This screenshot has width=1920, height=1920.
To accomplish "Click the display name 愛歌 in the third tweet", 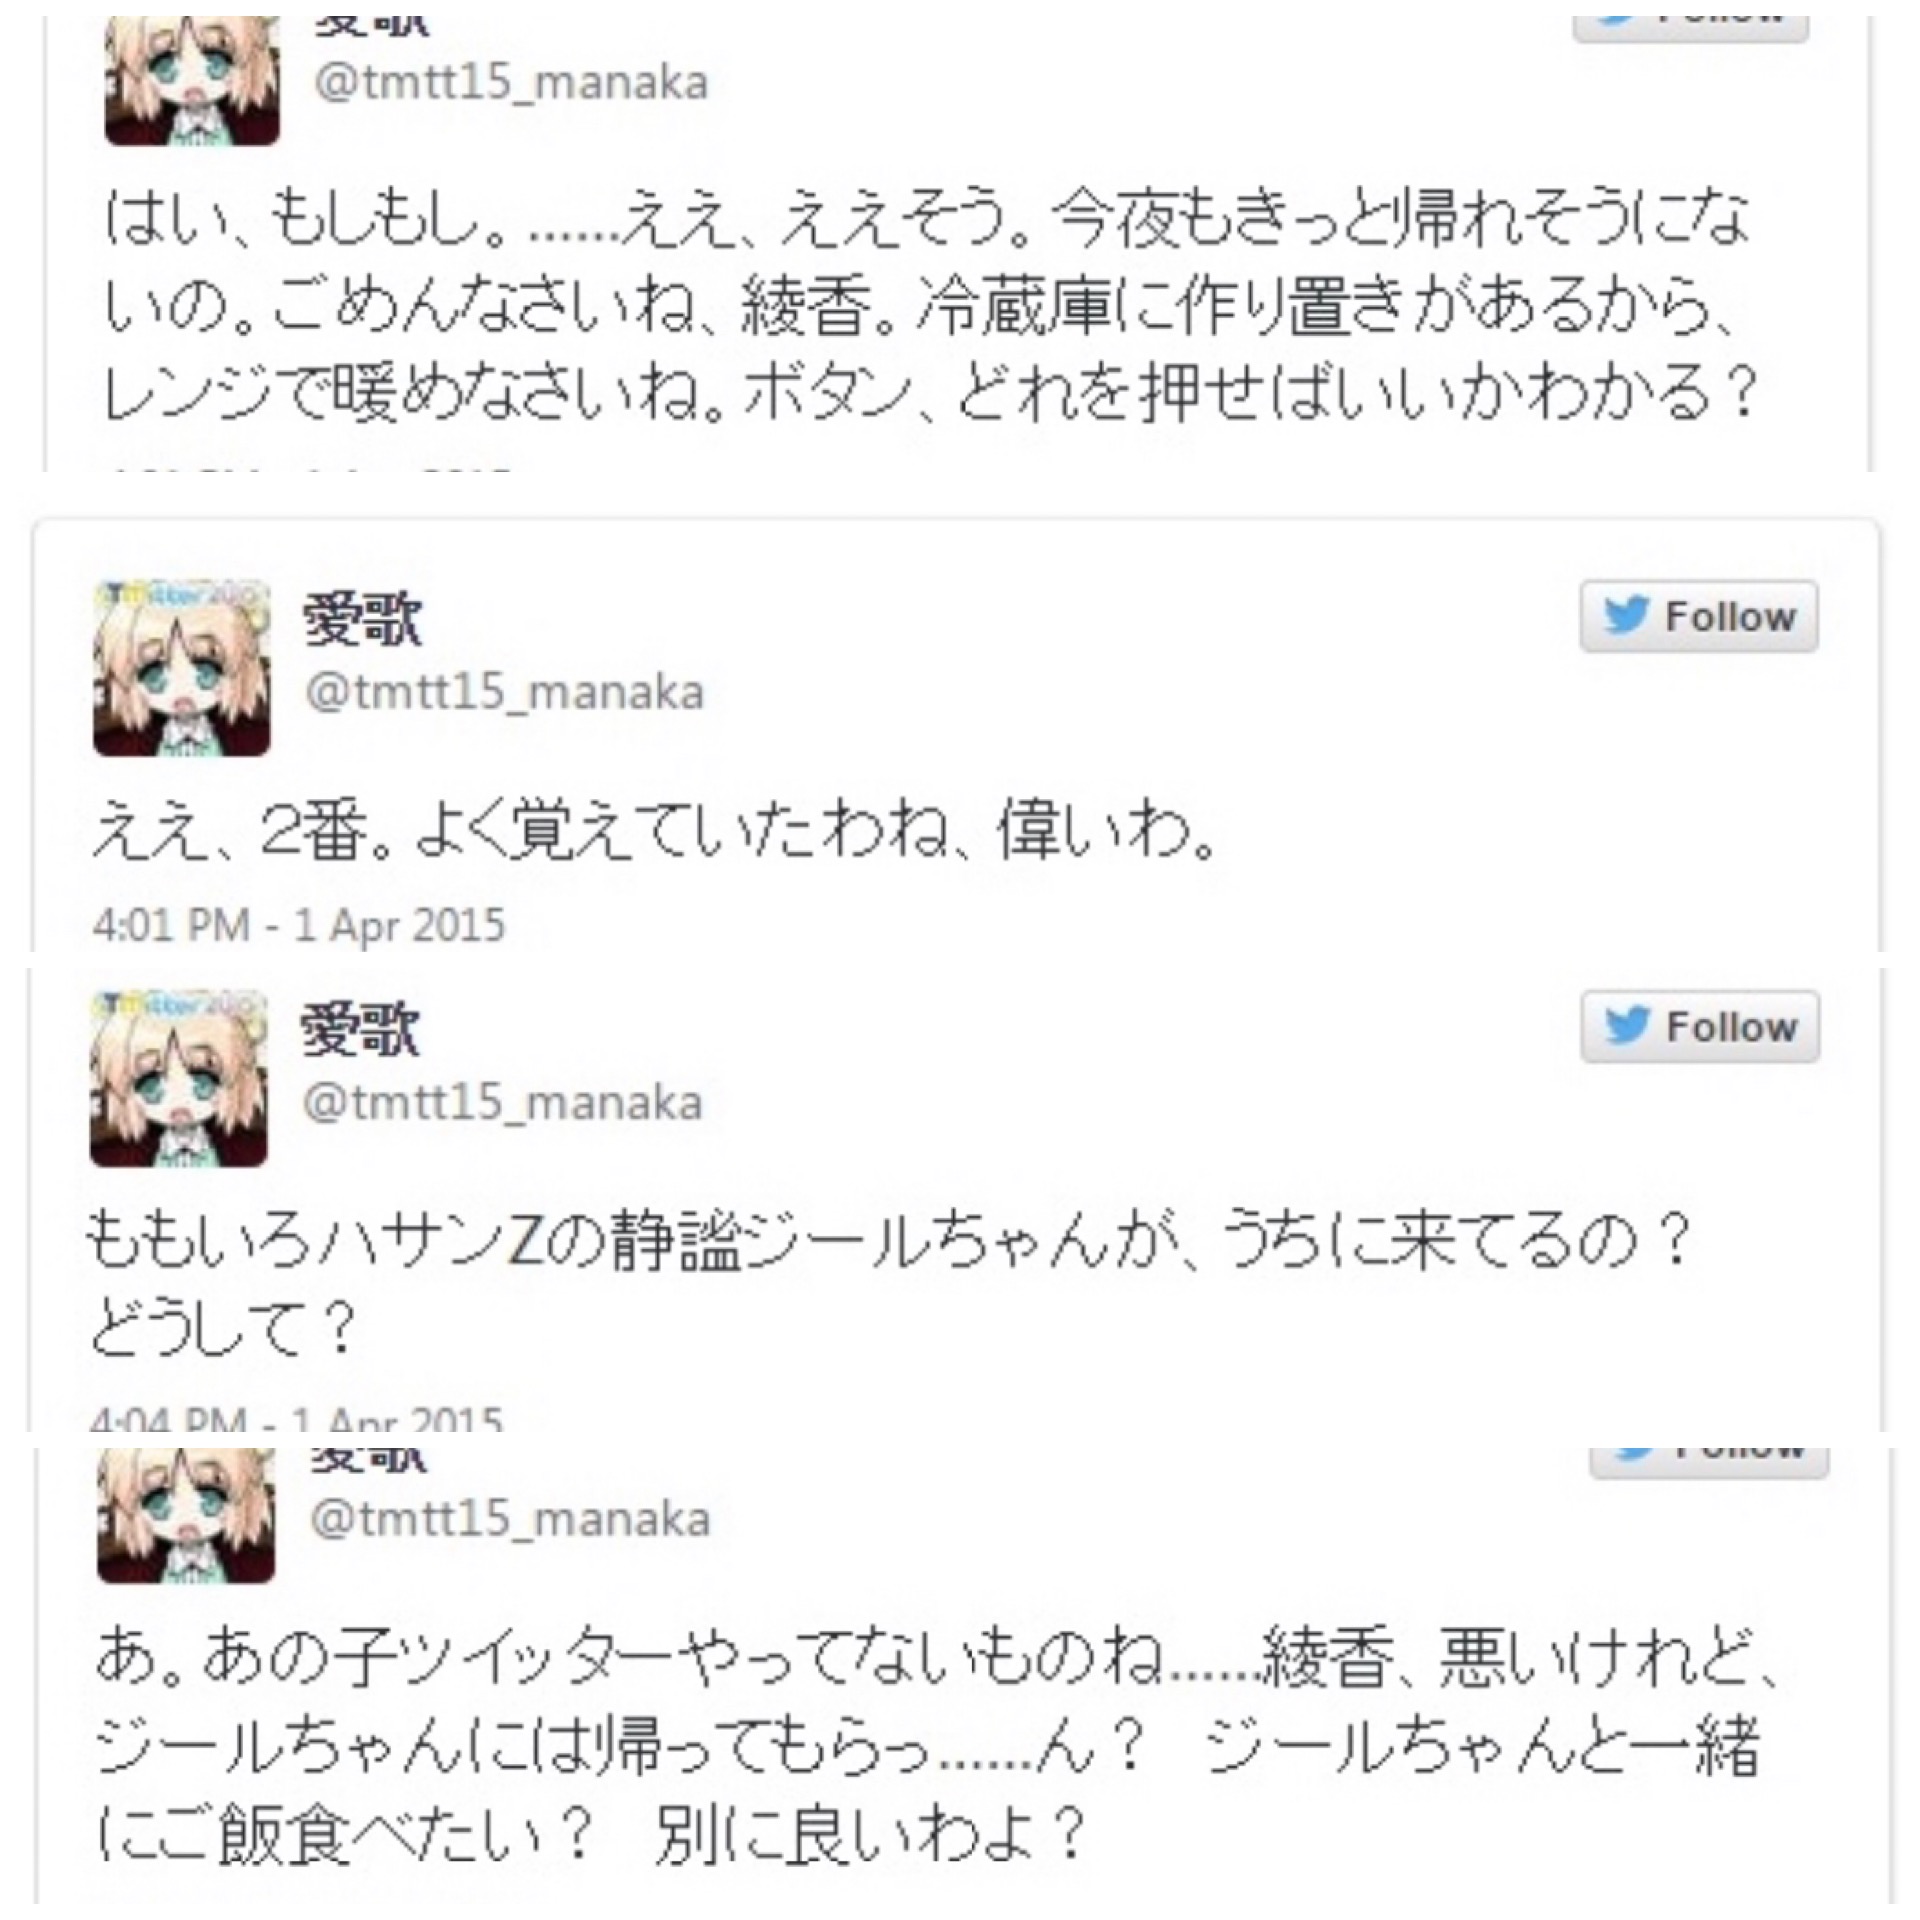I will tap(361, 1028).
